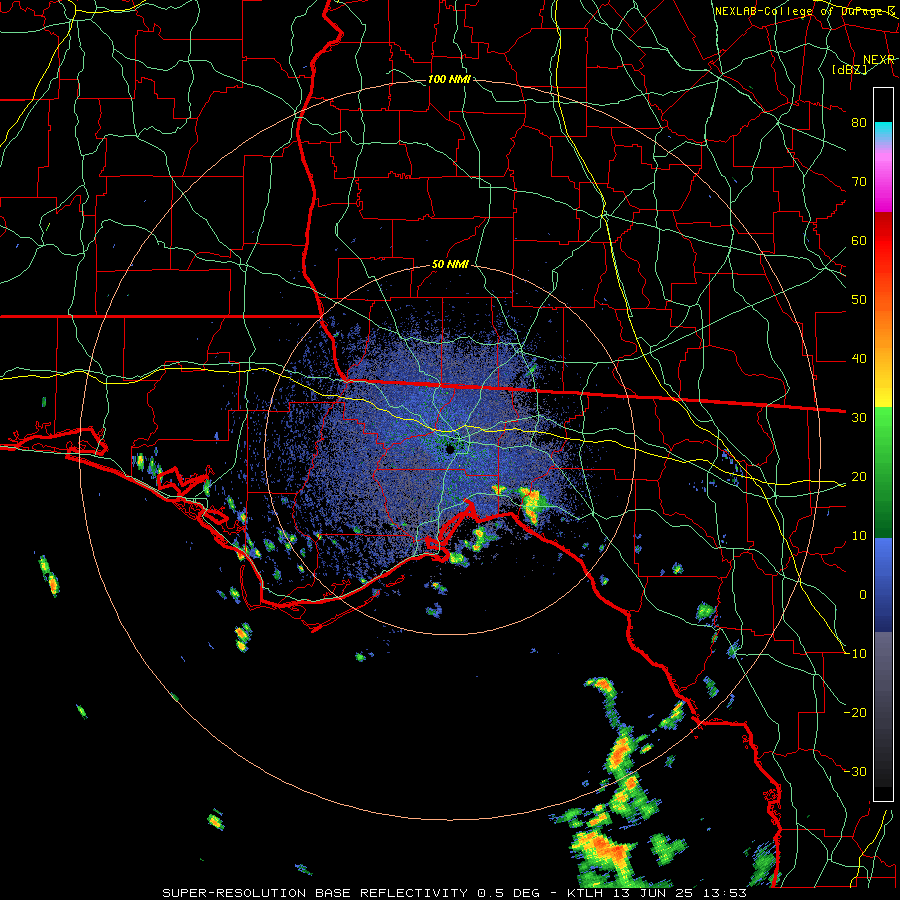This screenshot has height=900, width=900.
Task: Click the green segment of the color bar
Action: 883,472
